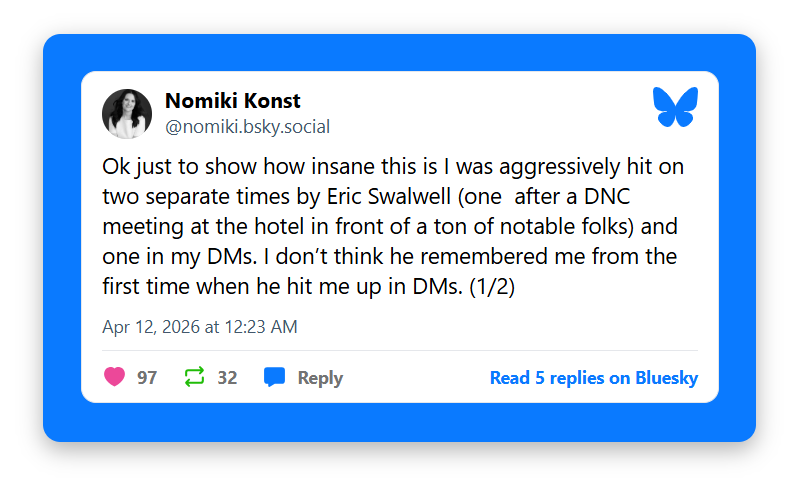Open Nomiki Konst's profile avatar photo

coord(127,113)
